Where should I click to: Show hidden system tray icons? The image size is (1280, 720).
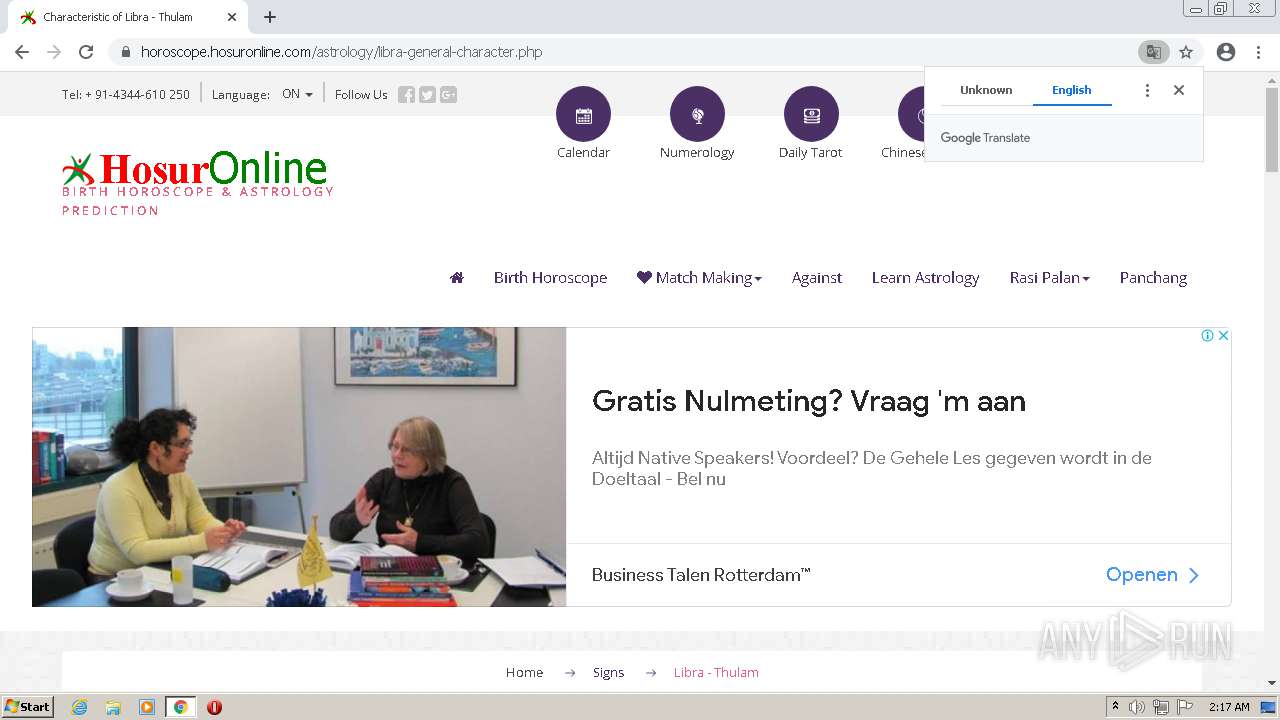coord(1115,707)
